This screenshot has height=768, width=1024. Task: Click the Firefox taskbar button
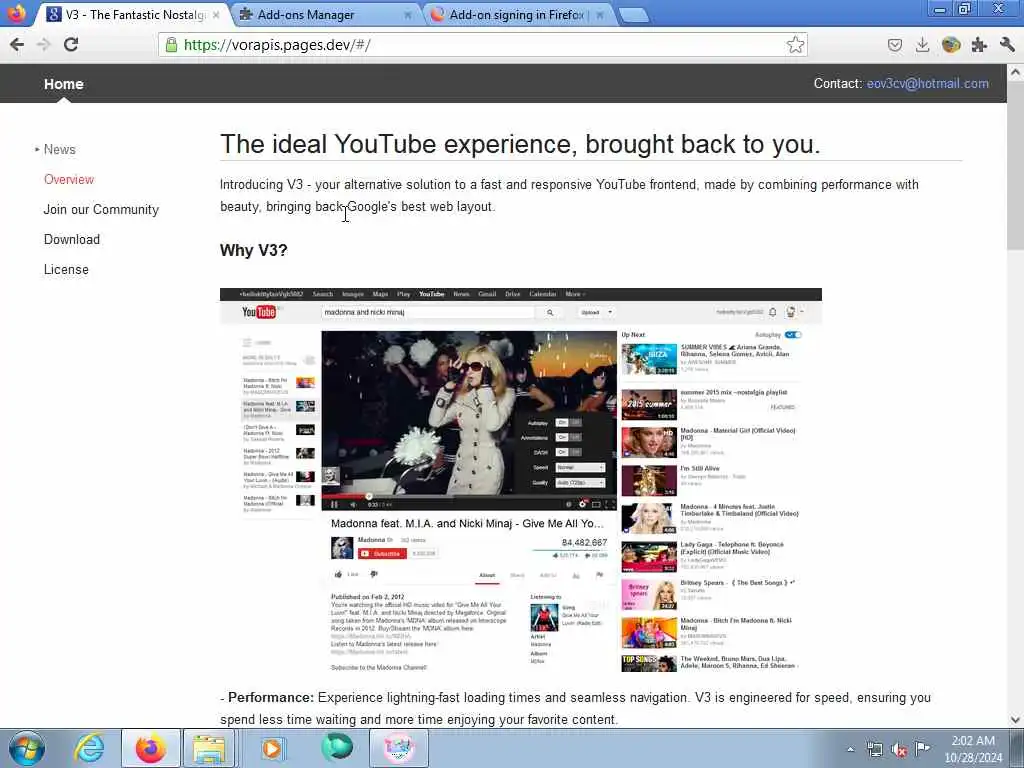(151, 748)
